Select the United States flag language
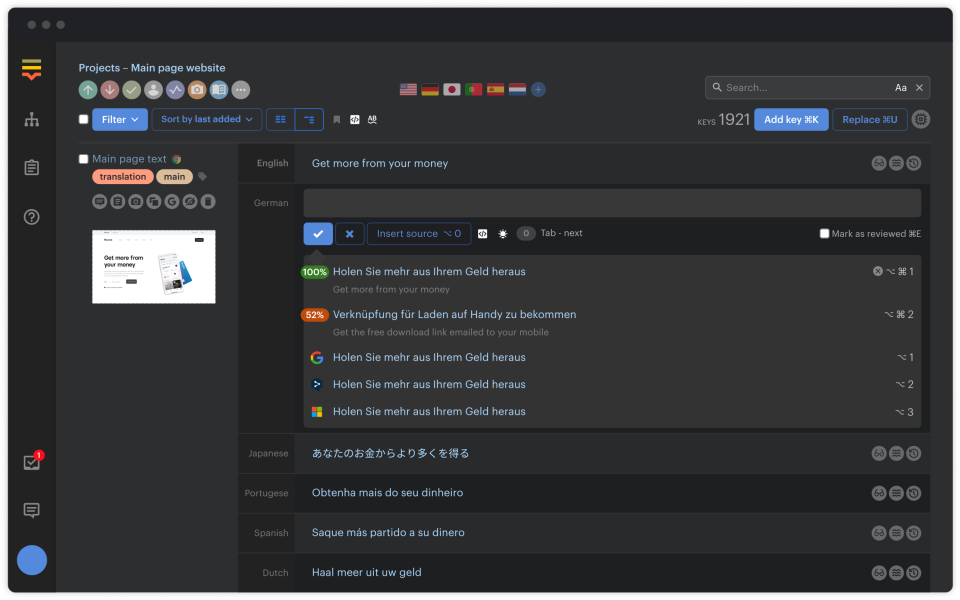 [x=408, y=89]
